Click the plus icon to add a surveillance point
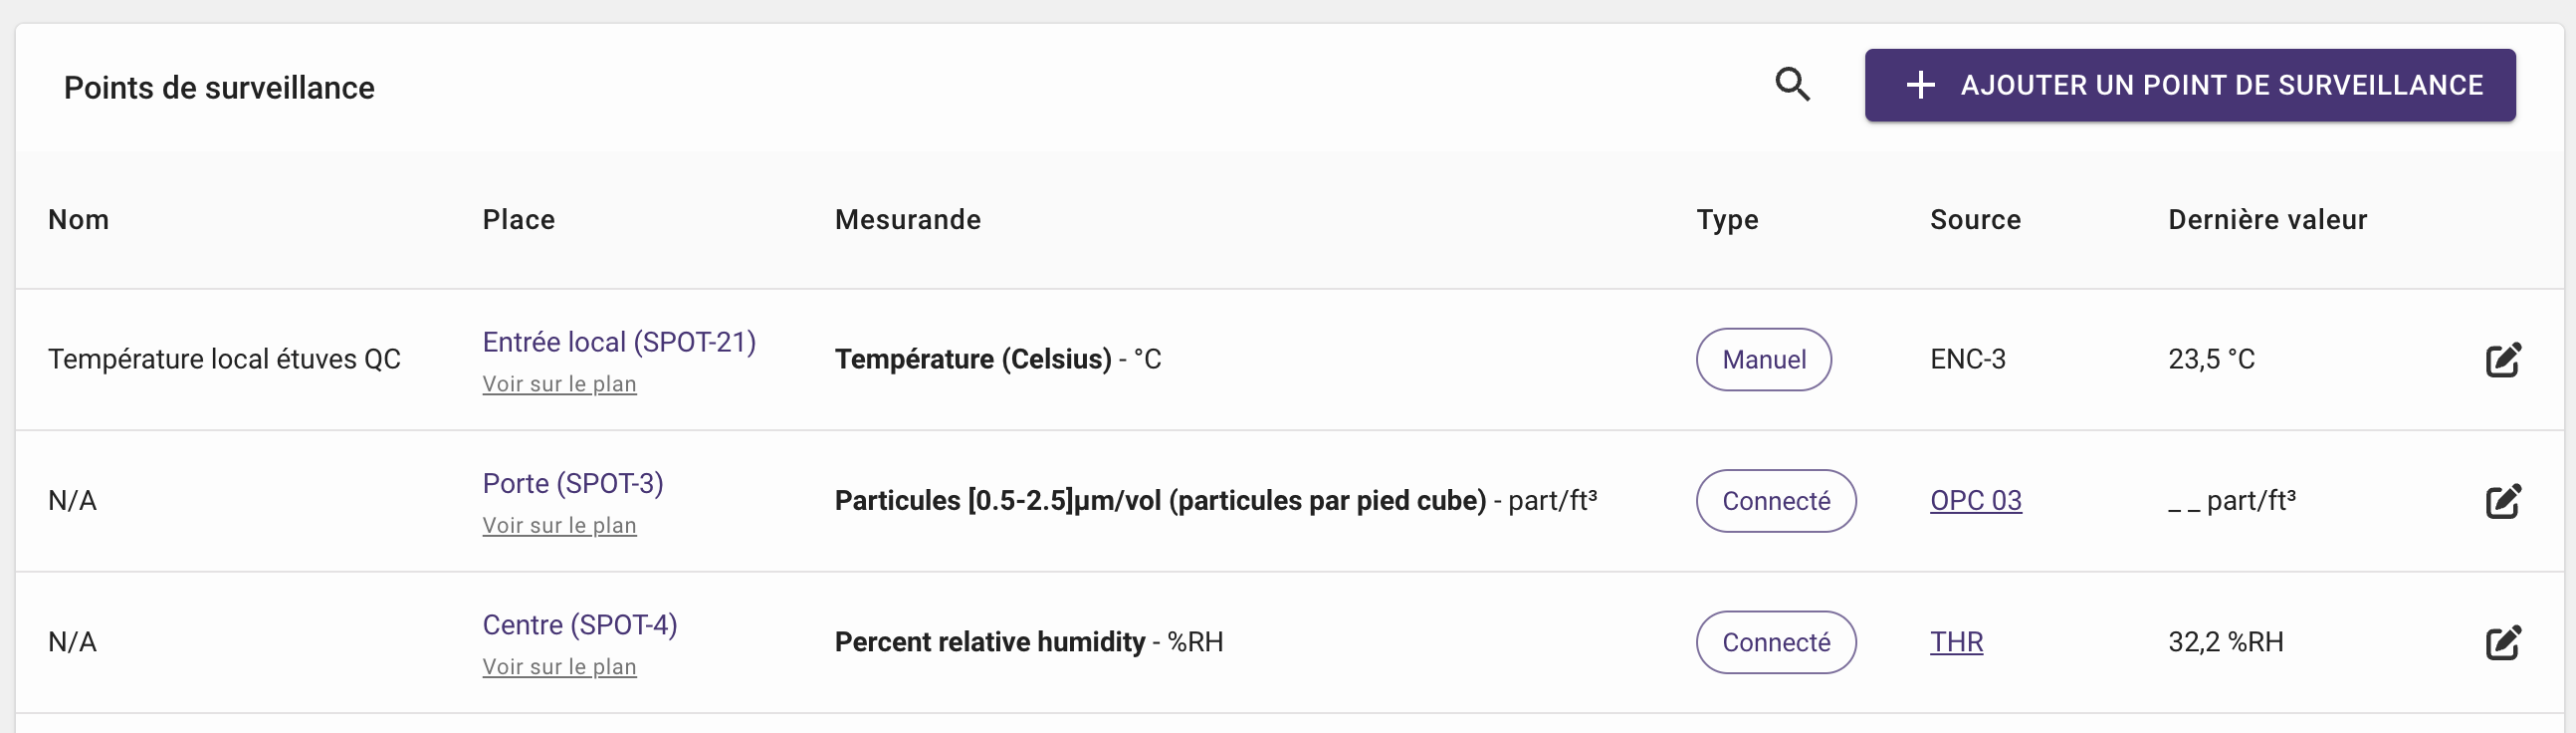 (1920, 85)
